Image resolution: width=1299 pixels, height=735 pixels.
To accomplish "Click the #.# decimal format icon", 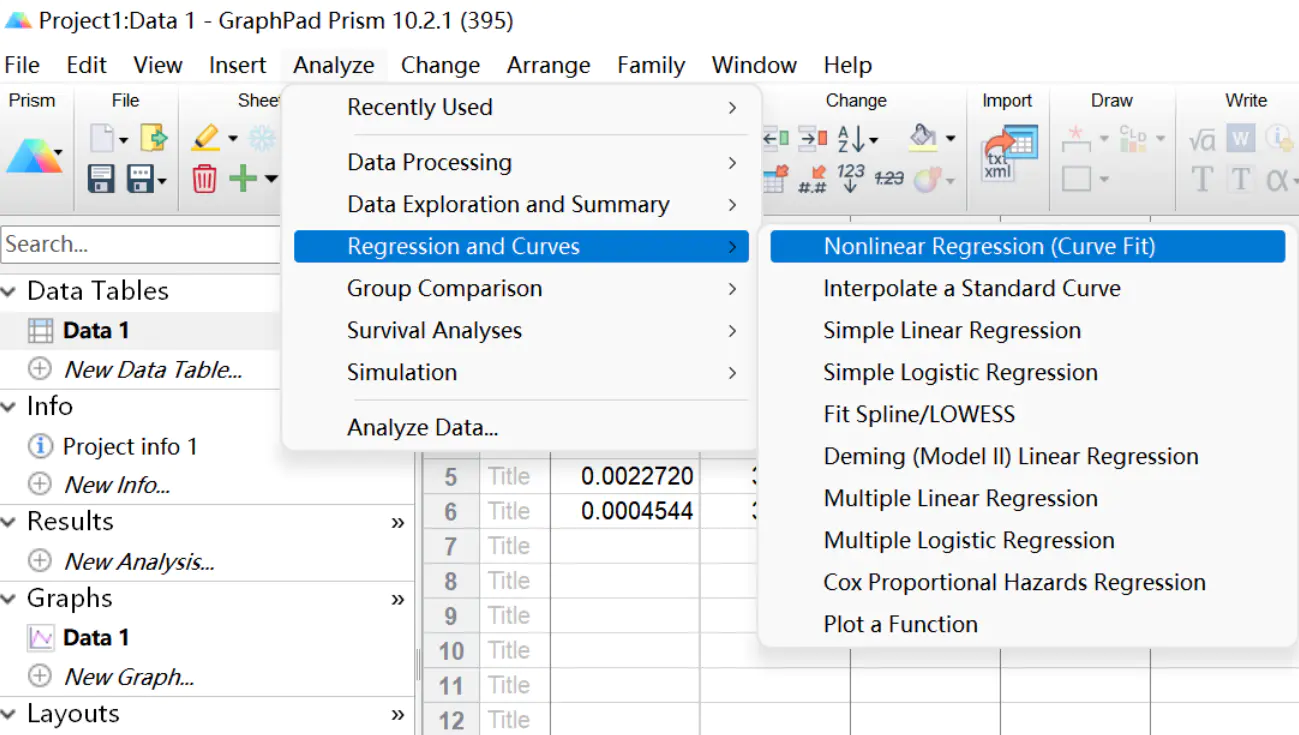I will click(813, 179).
